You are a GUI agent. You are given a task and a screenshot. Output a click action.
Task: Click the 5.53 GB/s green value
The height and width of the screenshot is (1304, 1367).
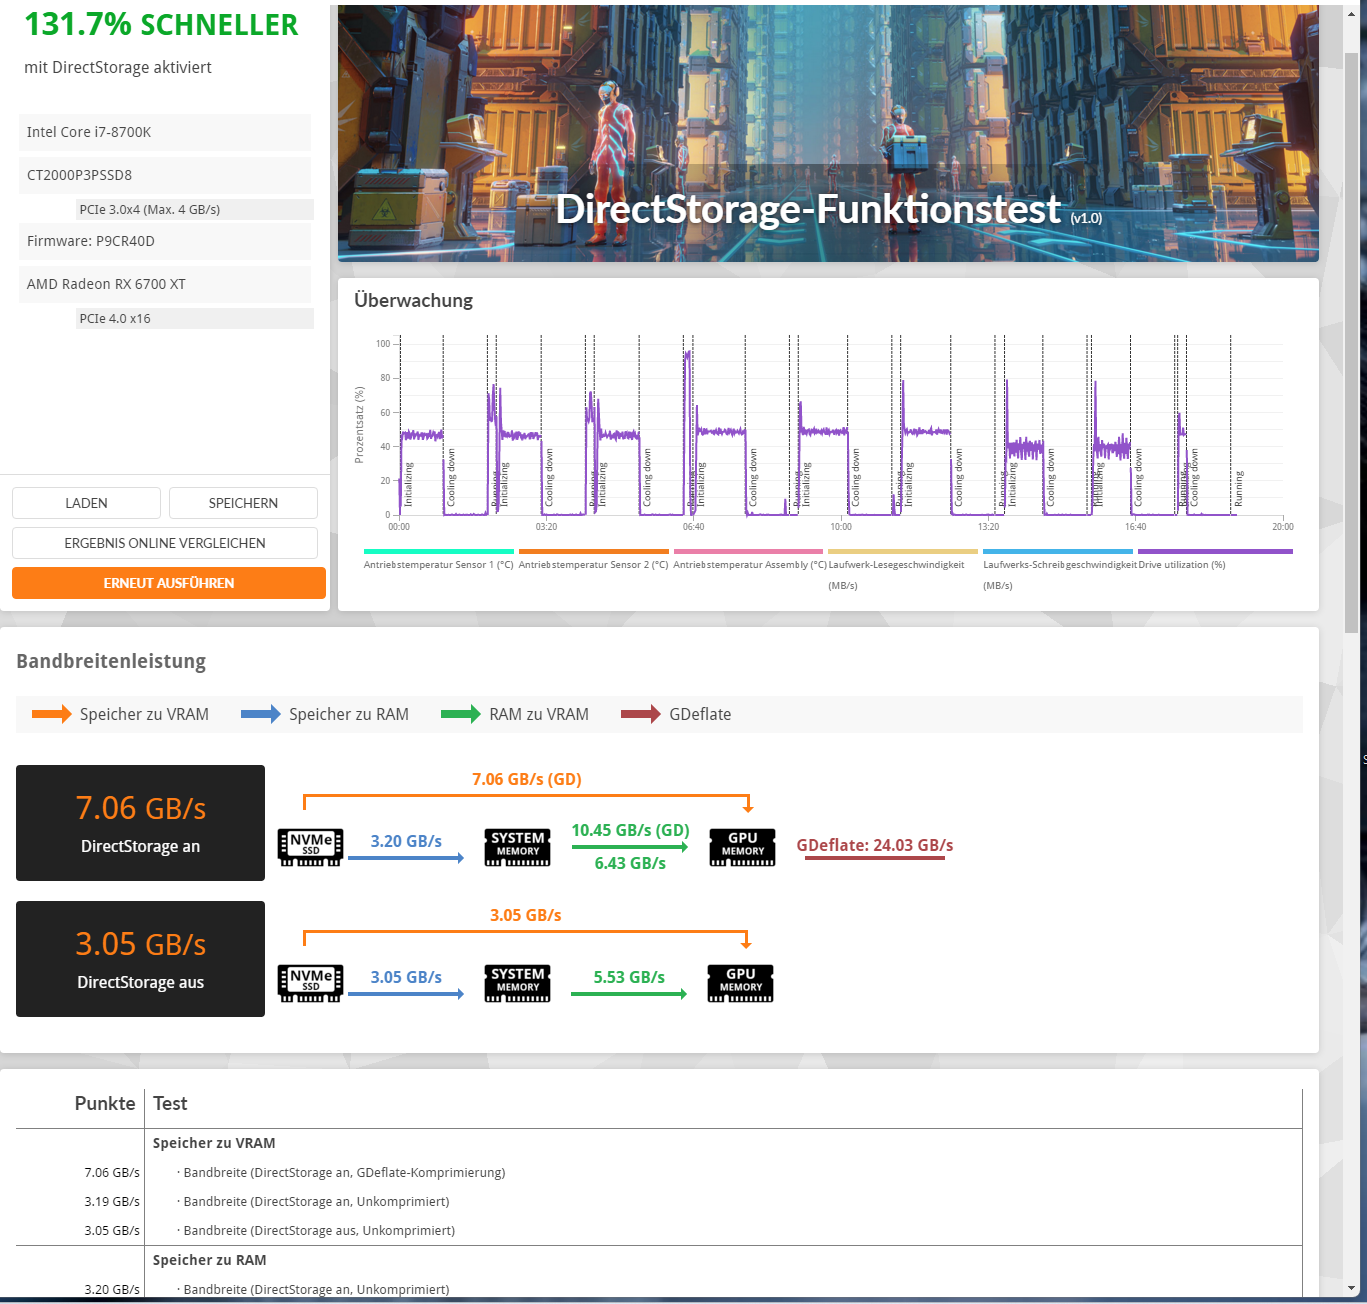coord(629,977)
